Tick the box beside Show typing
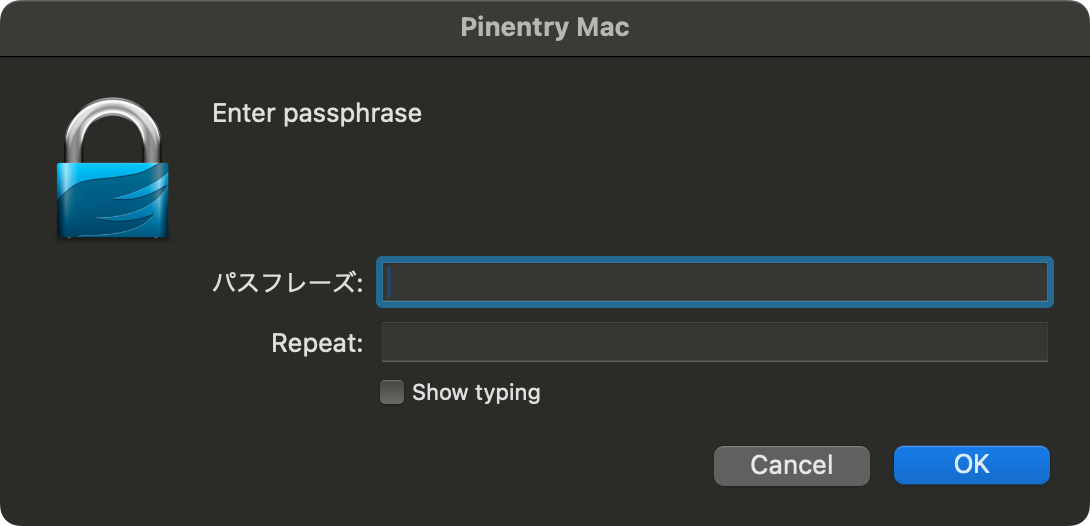Image resolution: width=1090 pixels, height=526 pixels. click(392, 392)
